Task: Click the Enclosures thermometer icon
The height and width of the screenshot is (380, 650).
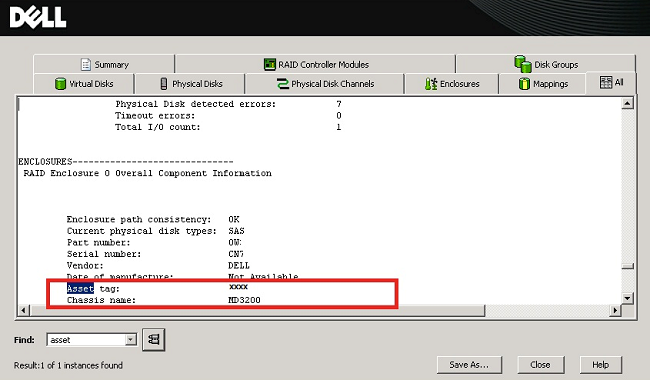Action: point(431,84)
